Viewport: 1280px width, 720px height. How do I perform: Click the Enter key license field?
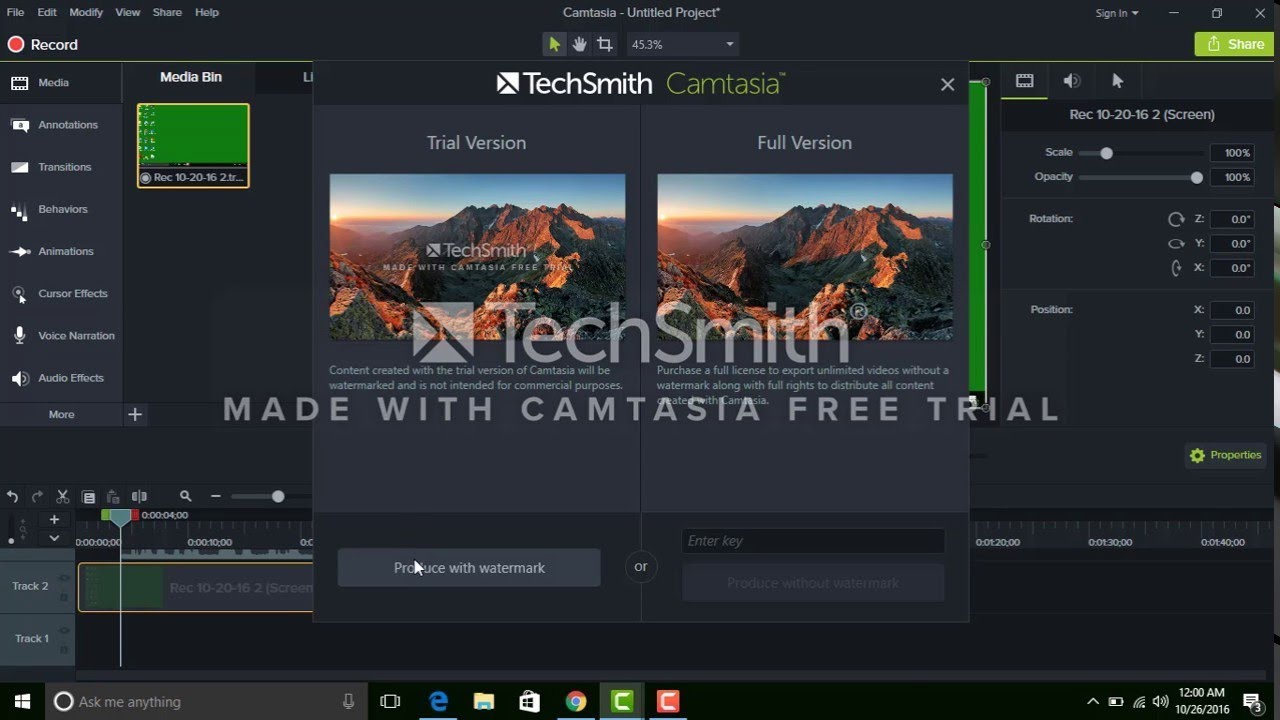pos(813,541)
